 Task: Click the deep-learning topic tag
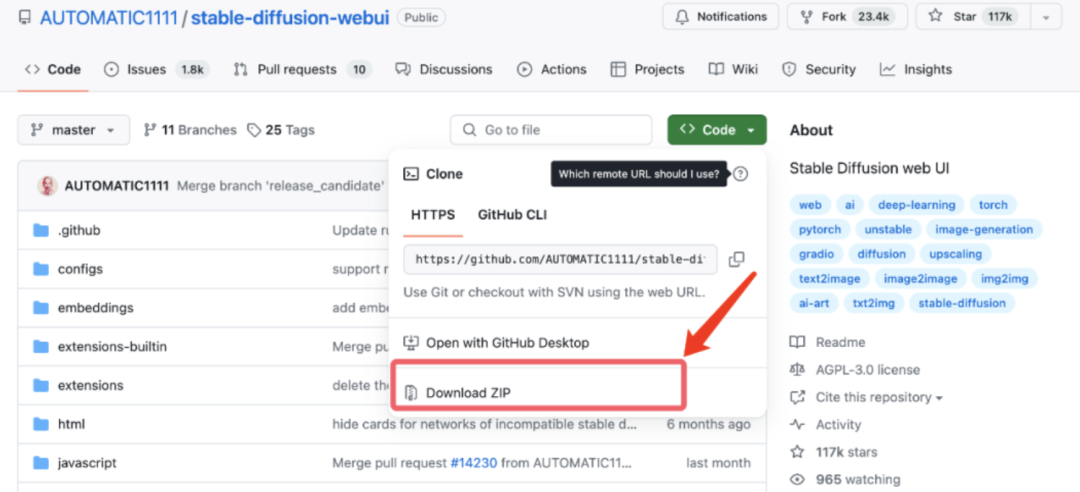coord(916,205)
